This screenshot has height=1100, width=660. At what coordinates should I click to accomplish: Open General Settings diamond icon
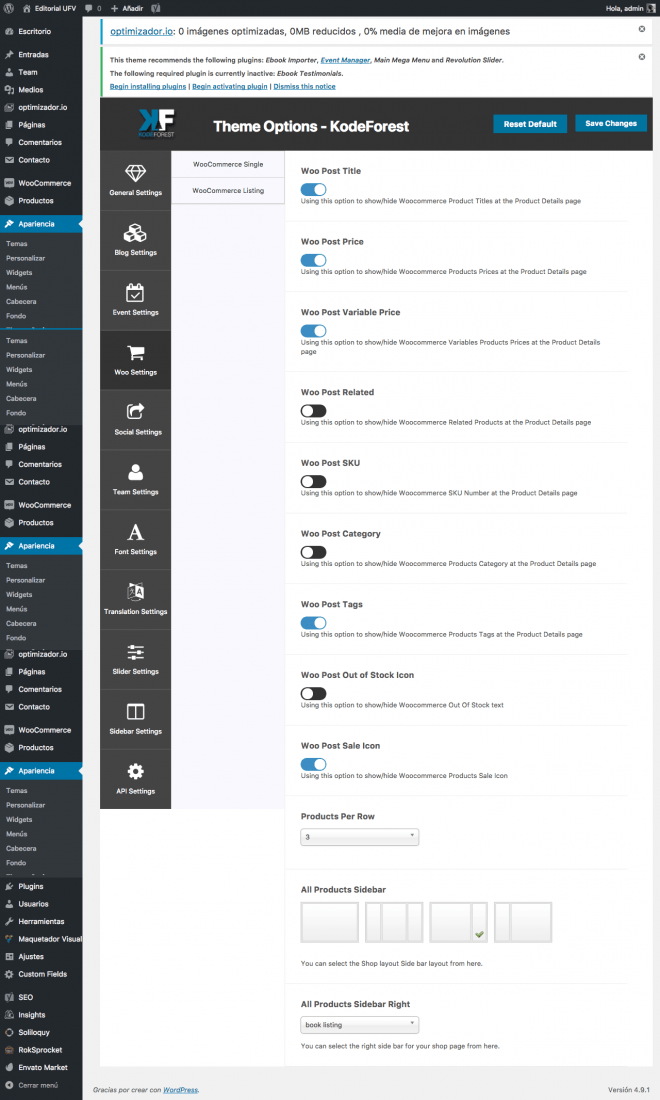[135, 173]
